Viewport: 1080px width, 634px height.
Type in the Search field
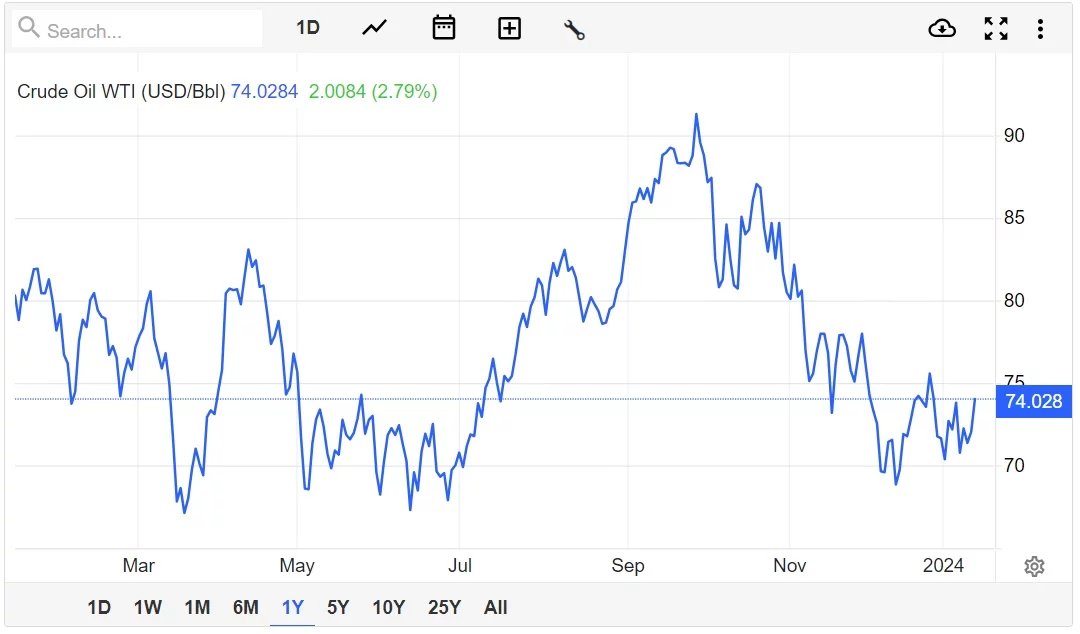[150, 30]
